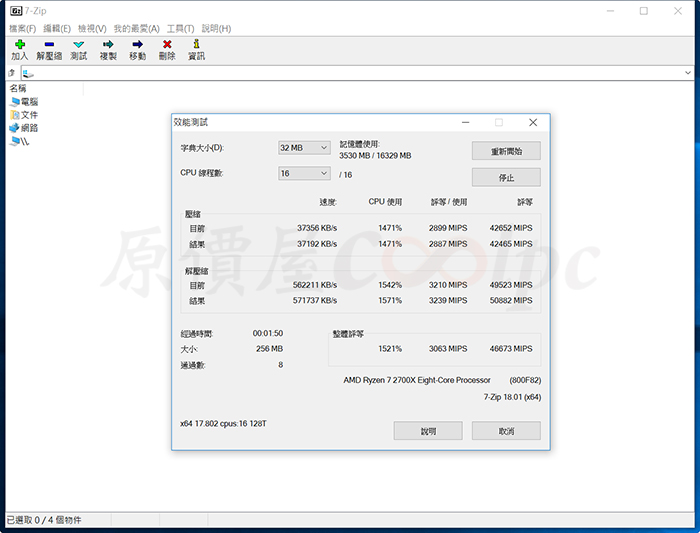This screenshot has height=533, width=700.
Task: Click compression current rating 42652 MIPS
Action: coord(511,228)
